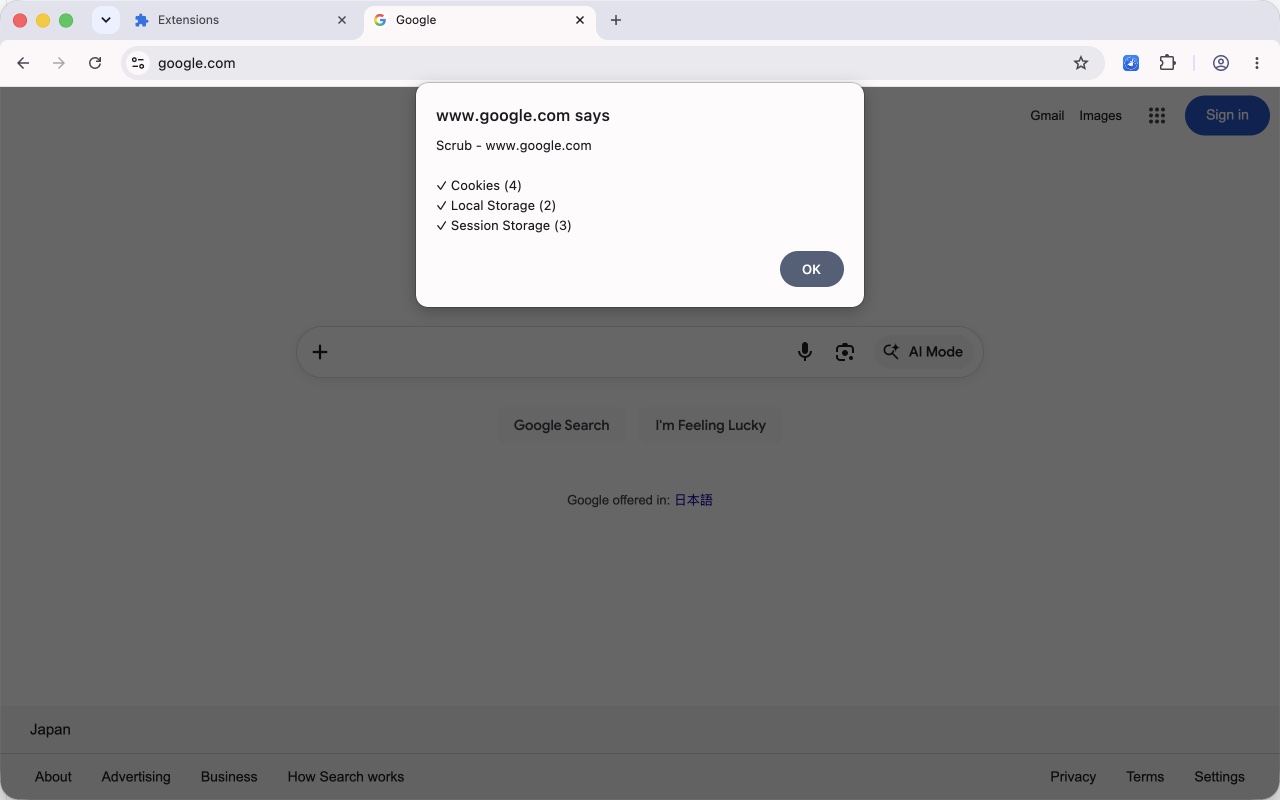Open a new tab
The width and height of the screenshot is (1280, 800).
click(x=616, y=20)
